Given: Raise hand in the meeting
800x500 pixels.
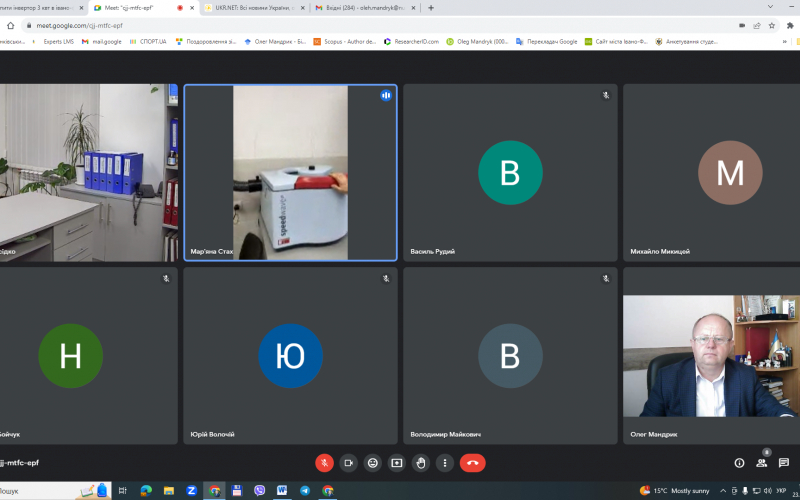Looking at the screenshot, I should [x=421, y=463].
